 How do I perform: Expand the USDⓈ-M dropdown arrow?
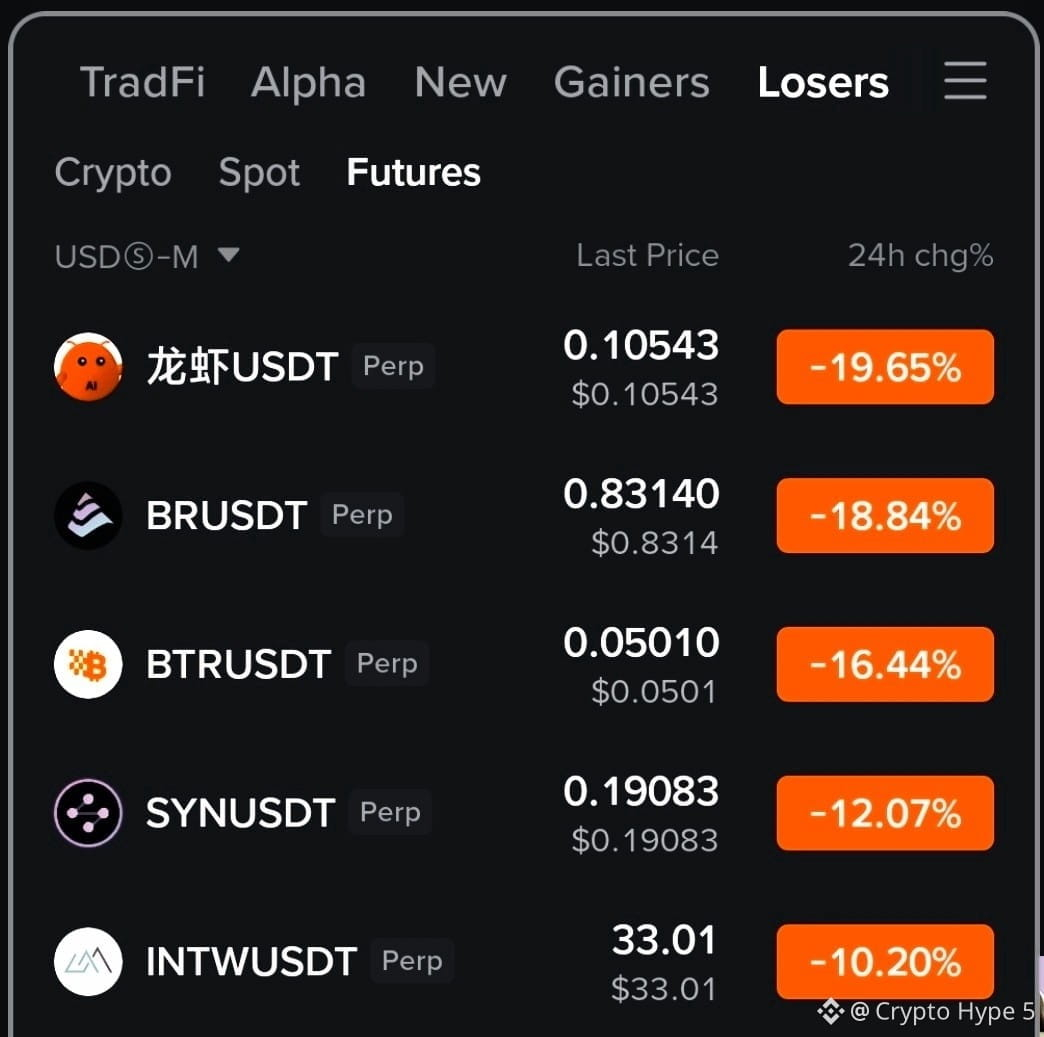[x=228, y=255]
